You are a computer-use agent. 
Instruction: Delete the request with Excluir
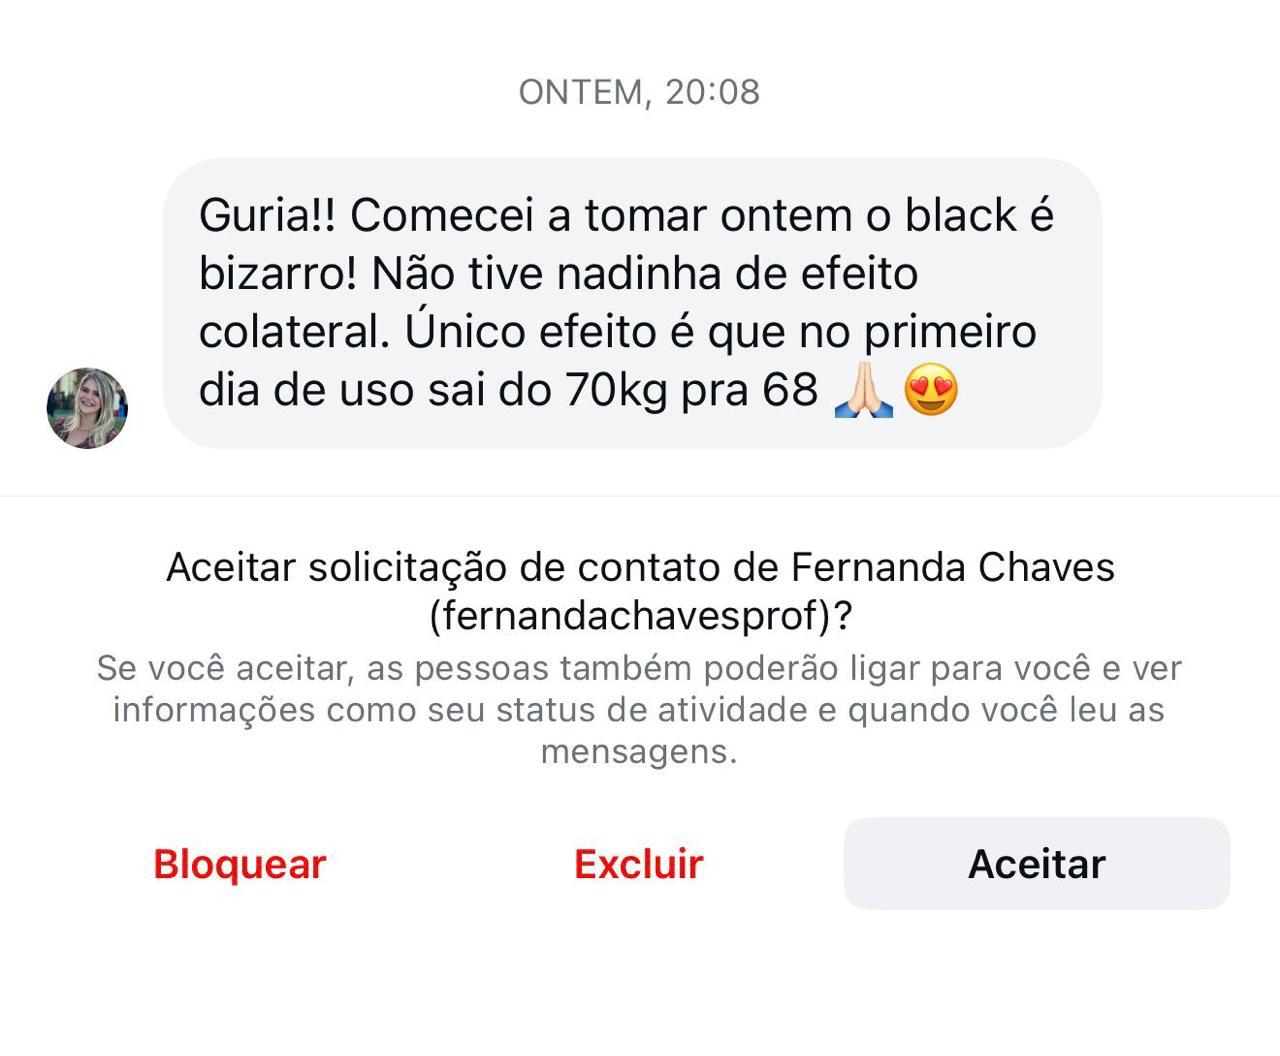(x=638, y=864)
